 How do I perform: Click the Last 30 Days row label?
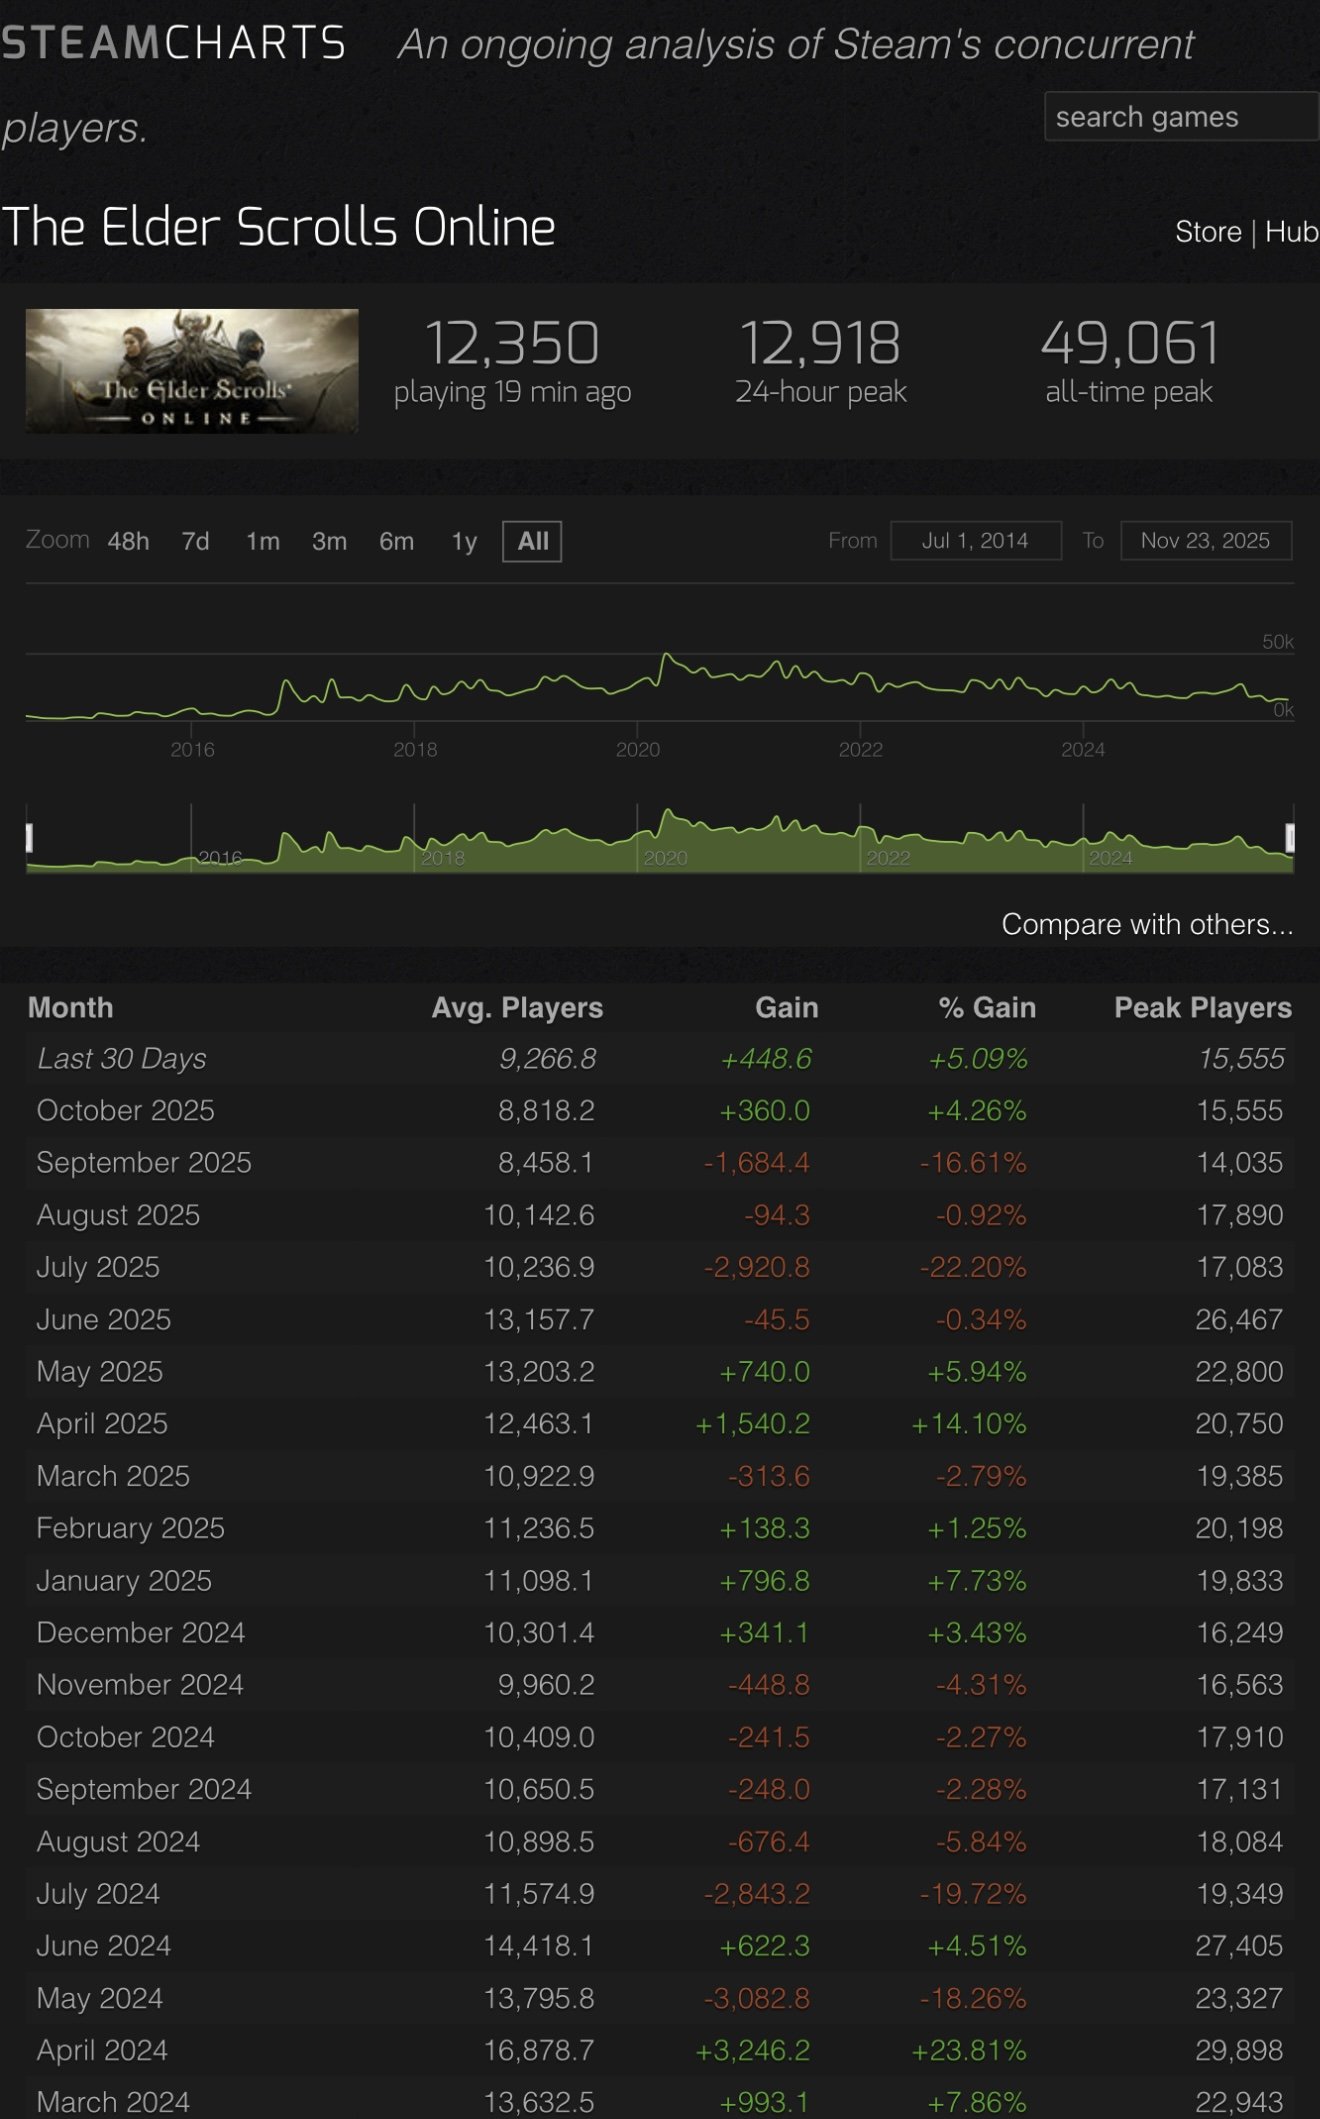[122, 1059]
